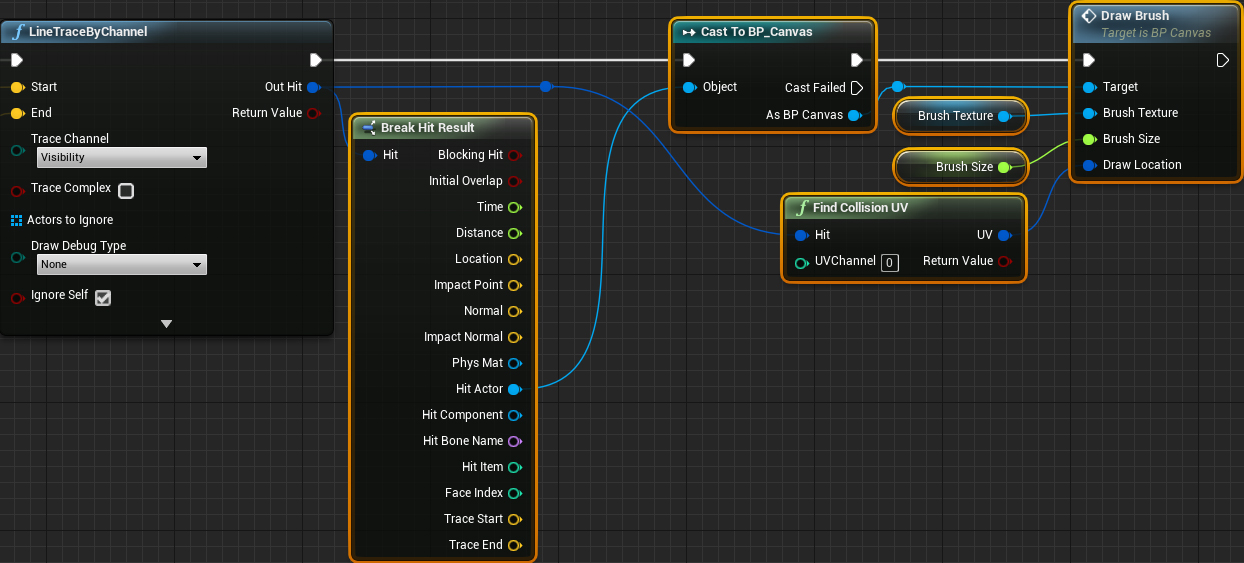Enable the Trace Complex checkbox

126,190
